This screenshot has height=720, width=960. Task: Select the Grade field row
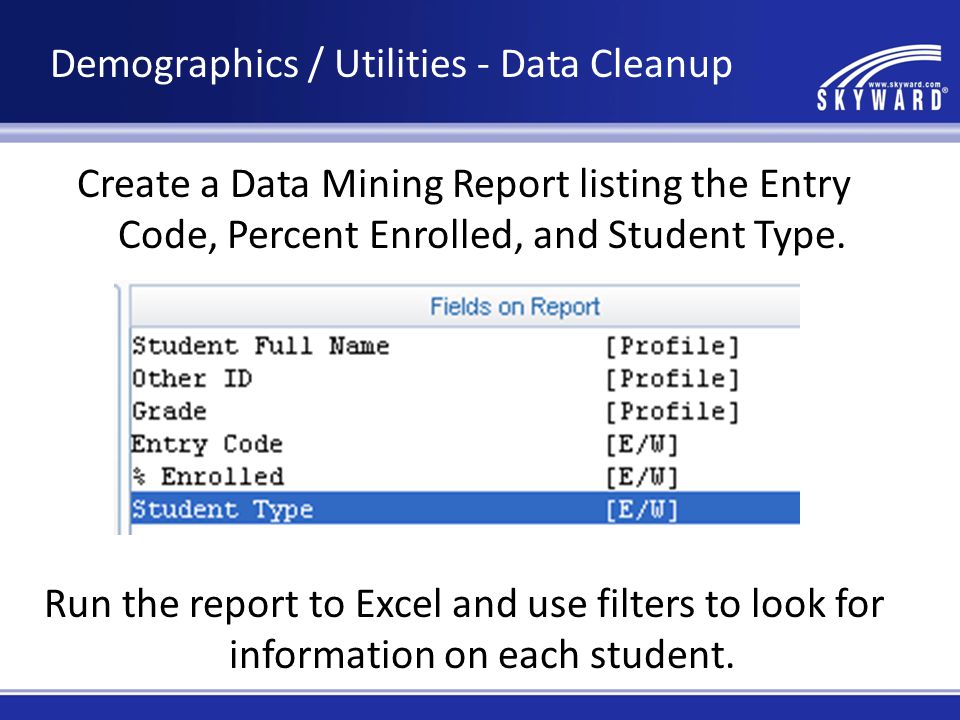point(465,411)
